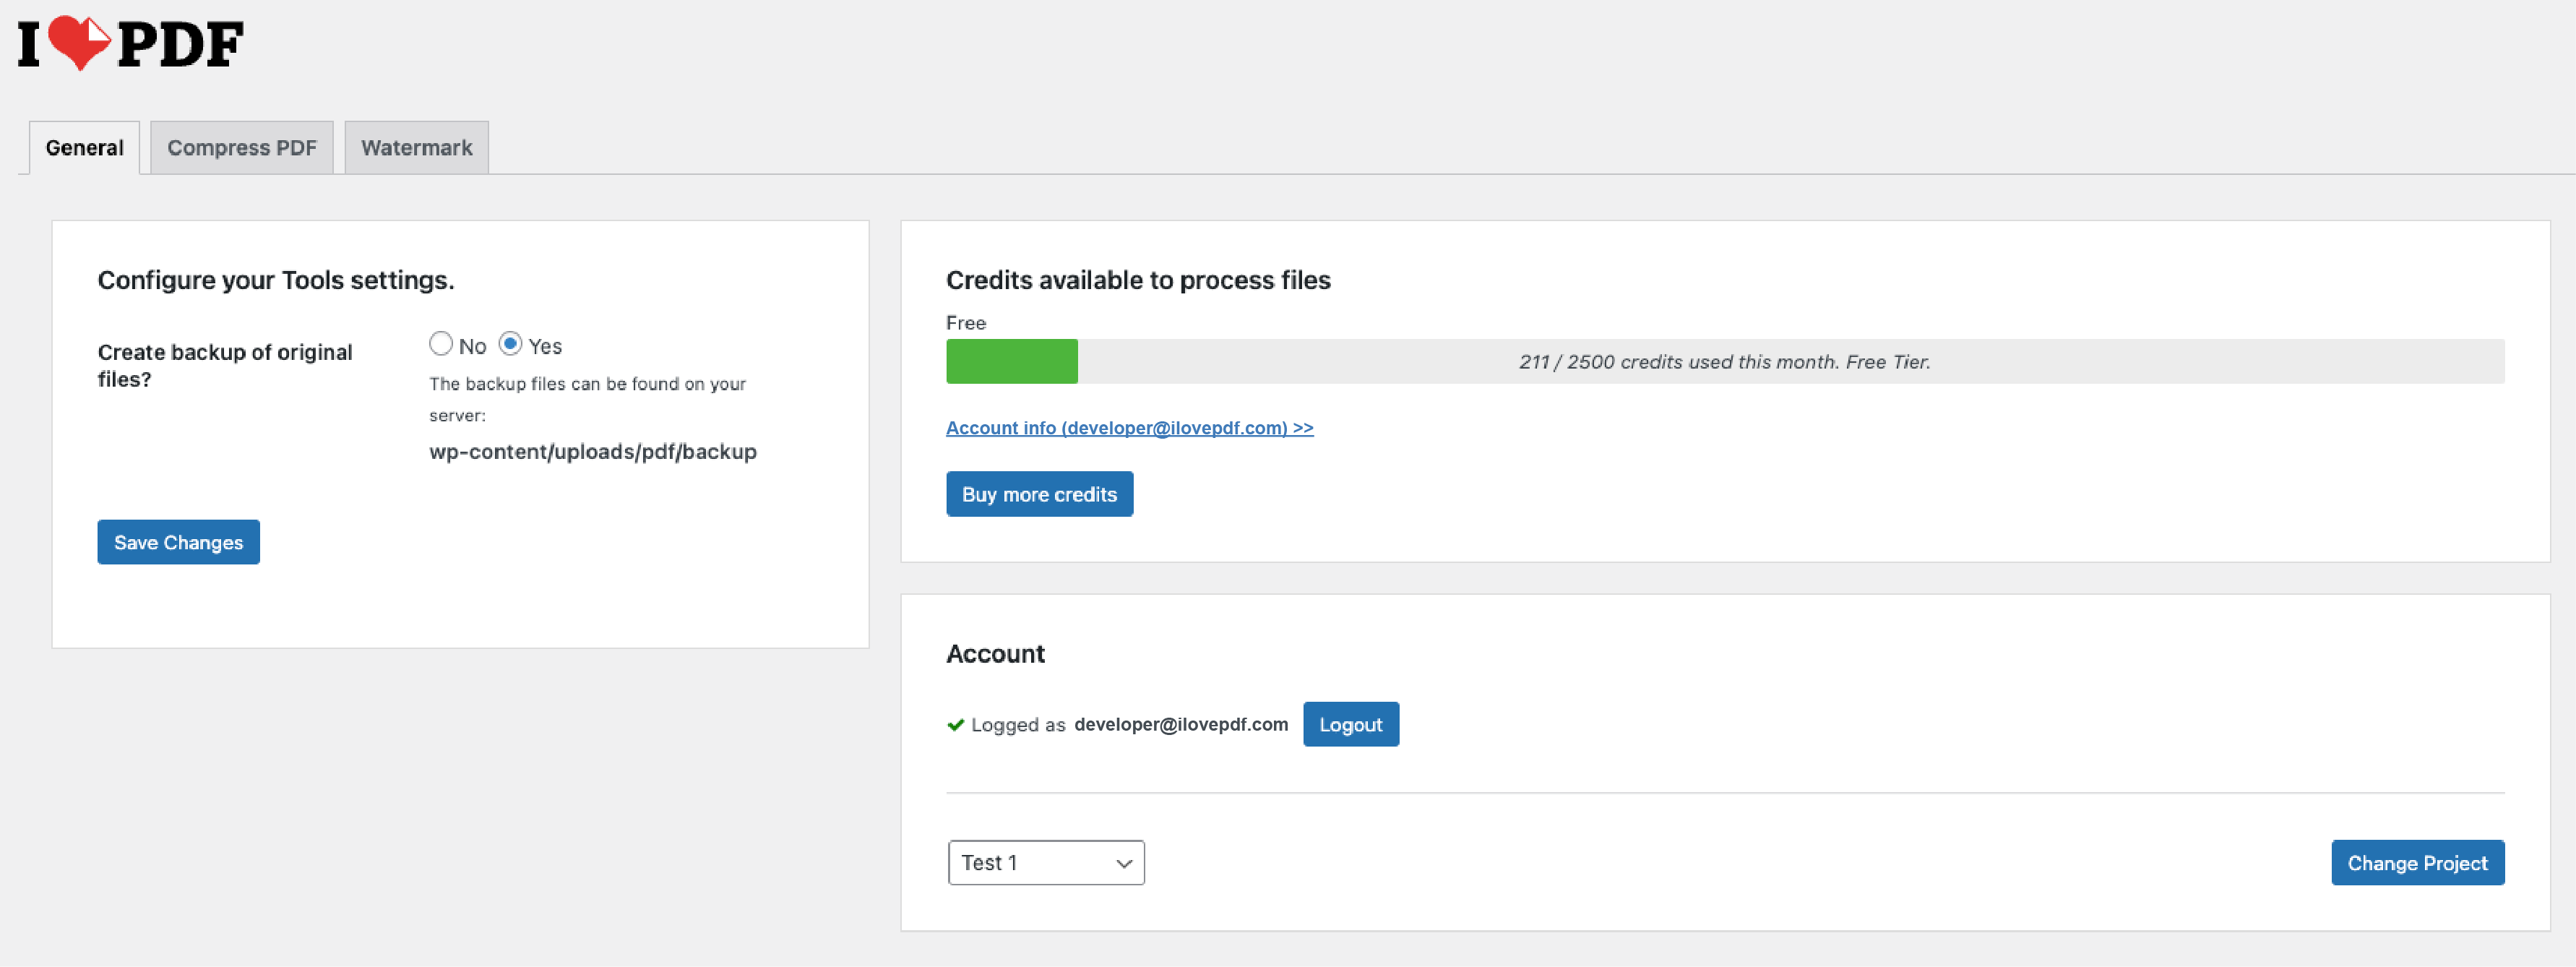This screenshot has height=967, width=2576.
Task: Click the project dropdown chevron arrow
Action: pyautogui.click(x=1123, y=863)
